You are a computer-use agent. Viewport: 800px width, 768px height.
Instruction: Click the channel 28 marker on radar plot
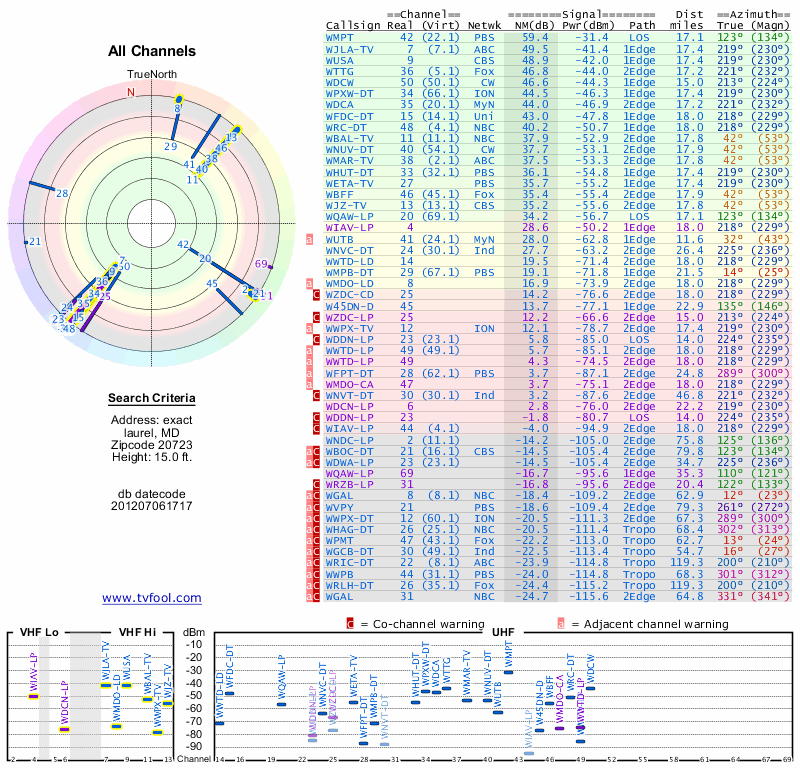click(x=62, y=193)
